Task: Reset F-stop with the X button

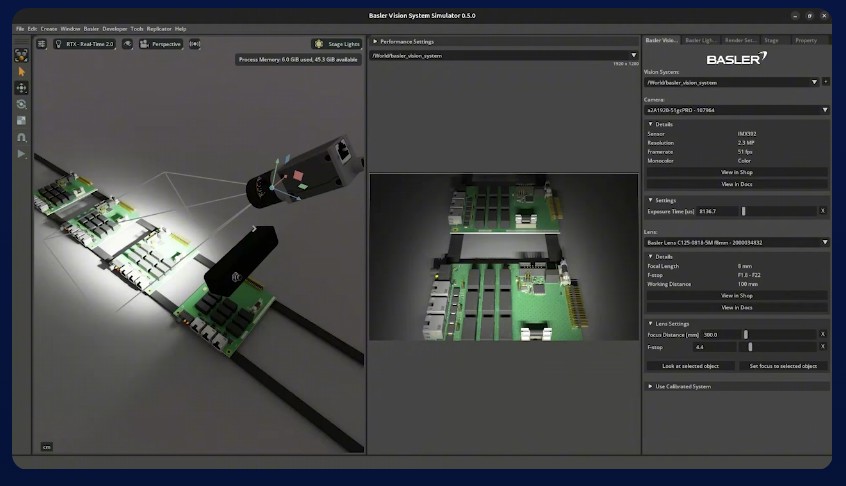Action: [823, 347]
